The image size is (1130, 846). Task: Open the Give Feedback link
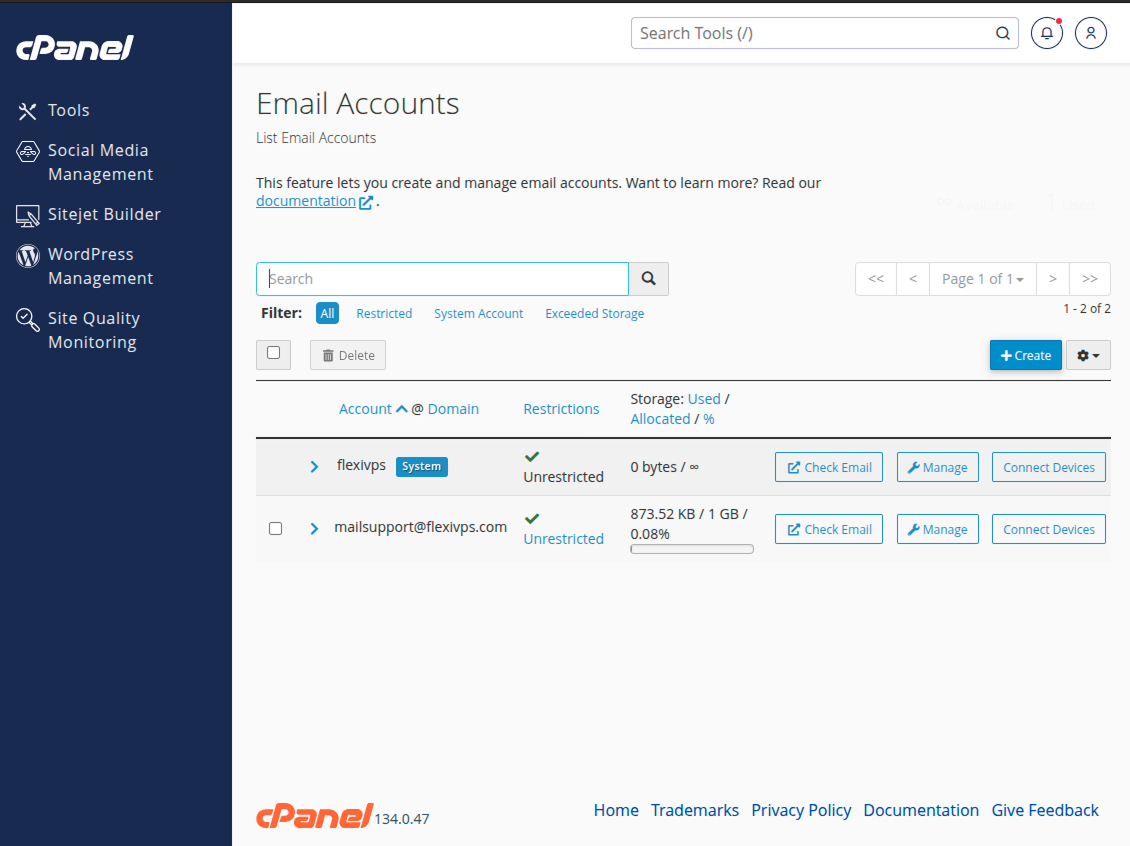click(1045, 810)
